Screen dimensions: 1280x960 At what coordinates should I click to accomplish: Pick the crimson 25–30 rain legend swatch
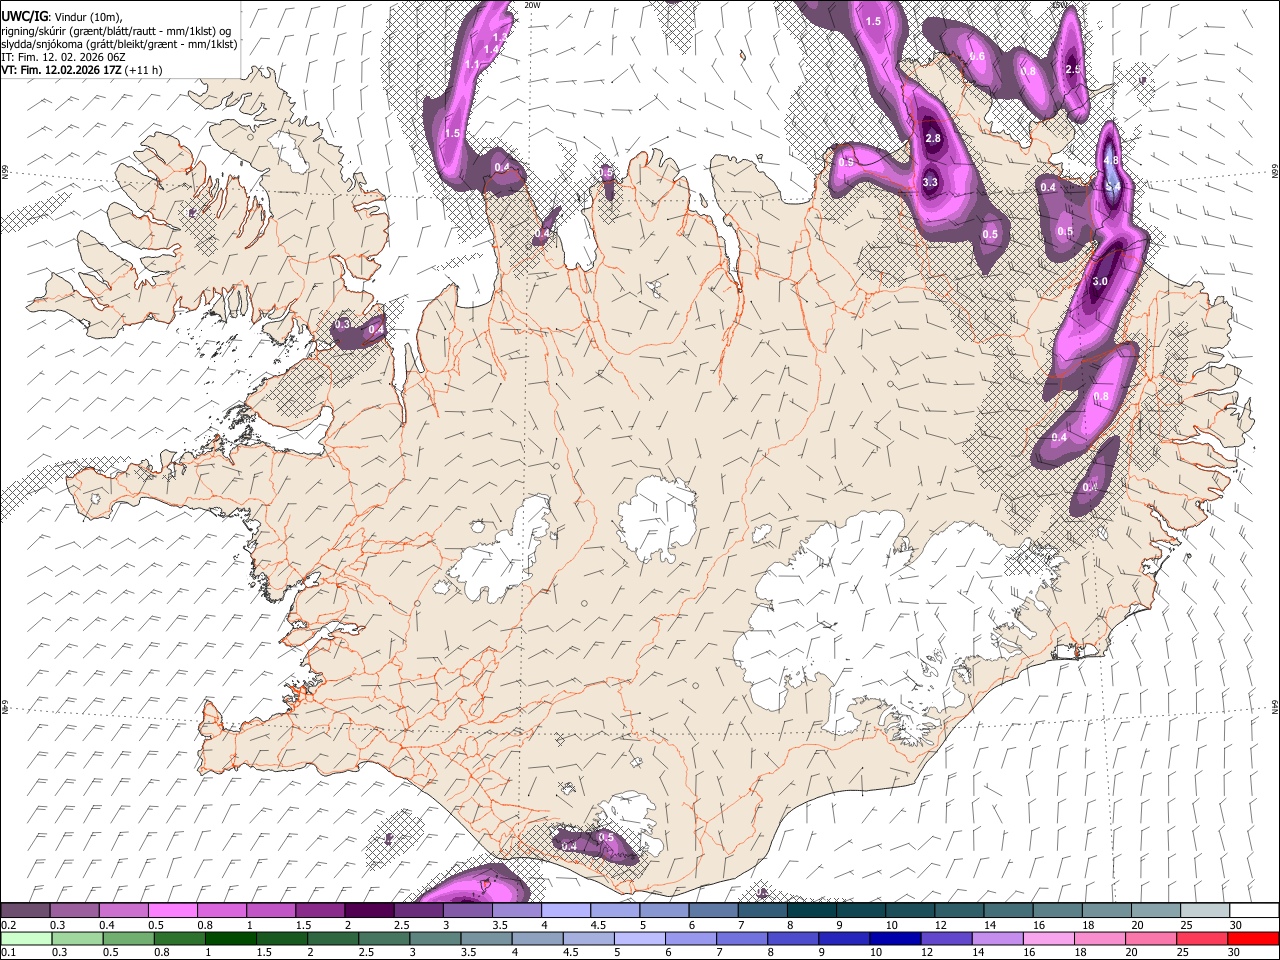coord(1201,938)
